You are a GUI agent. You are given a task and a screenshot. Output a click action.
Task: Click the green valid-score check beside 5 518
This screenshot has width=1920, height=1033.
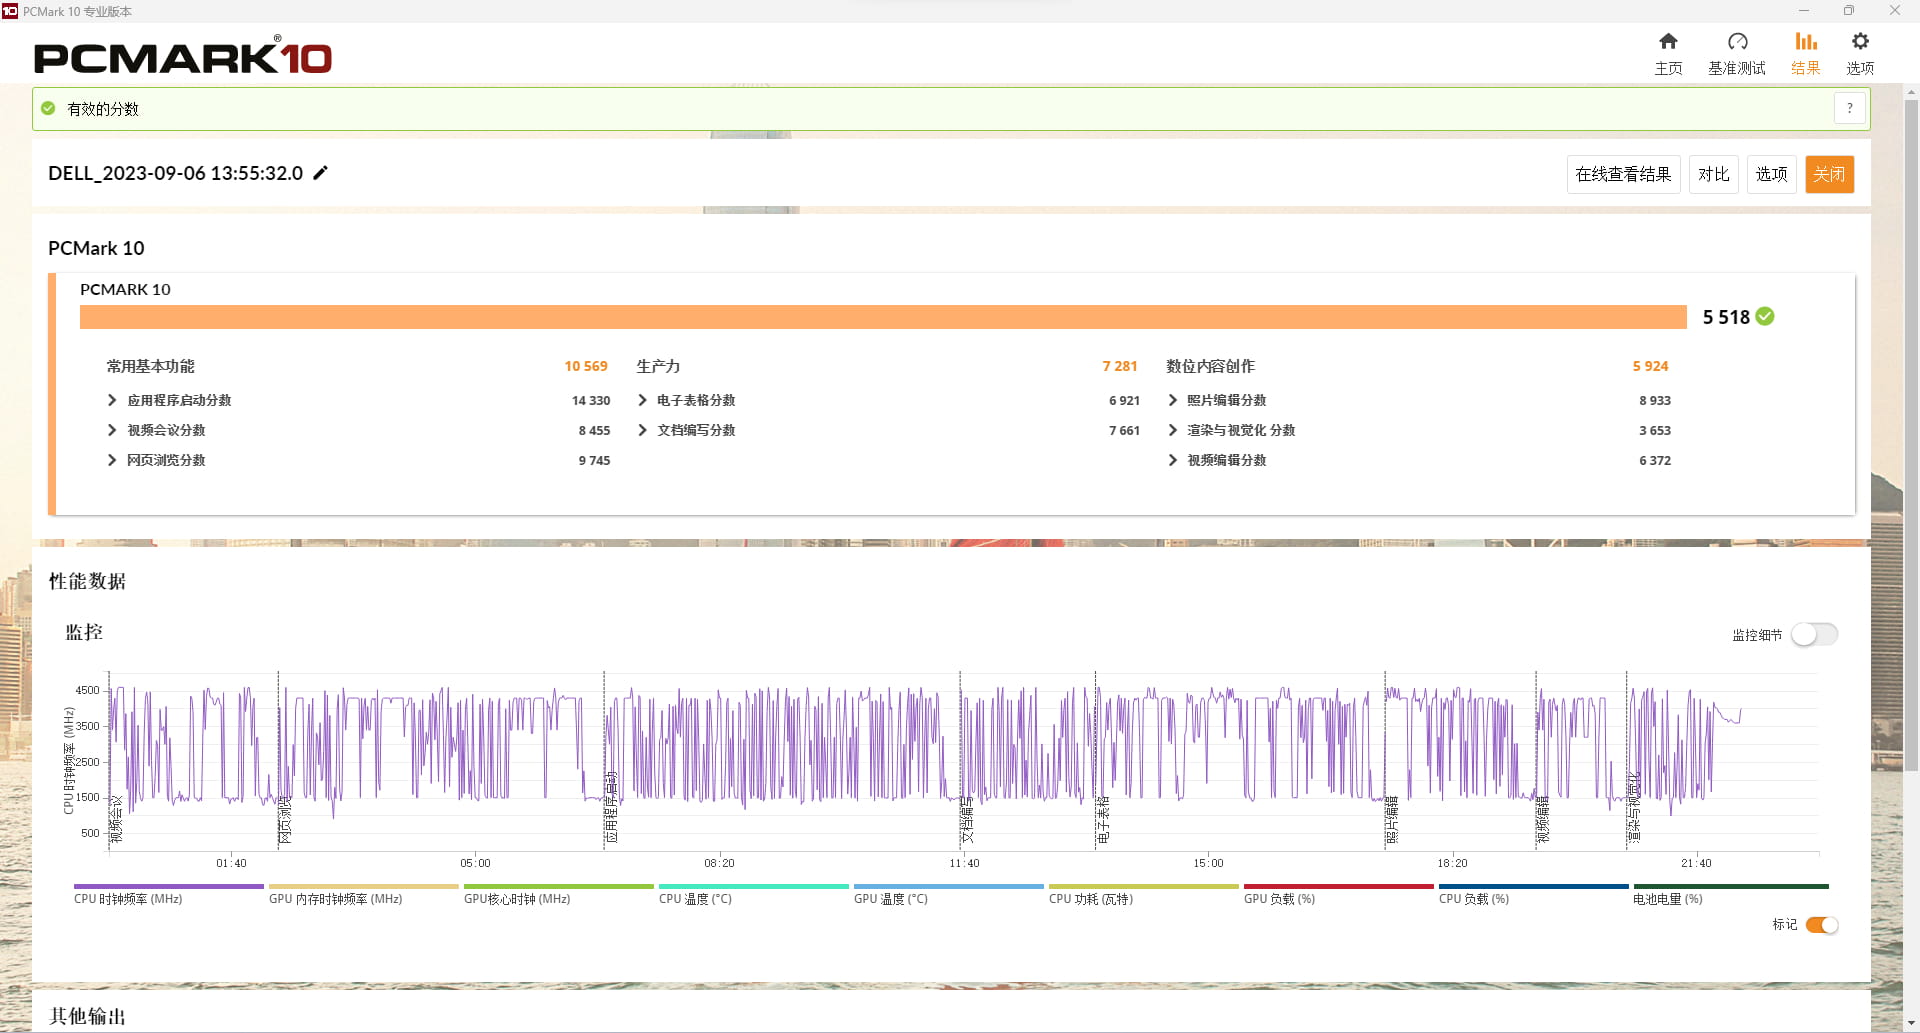tap(1765, 316)
